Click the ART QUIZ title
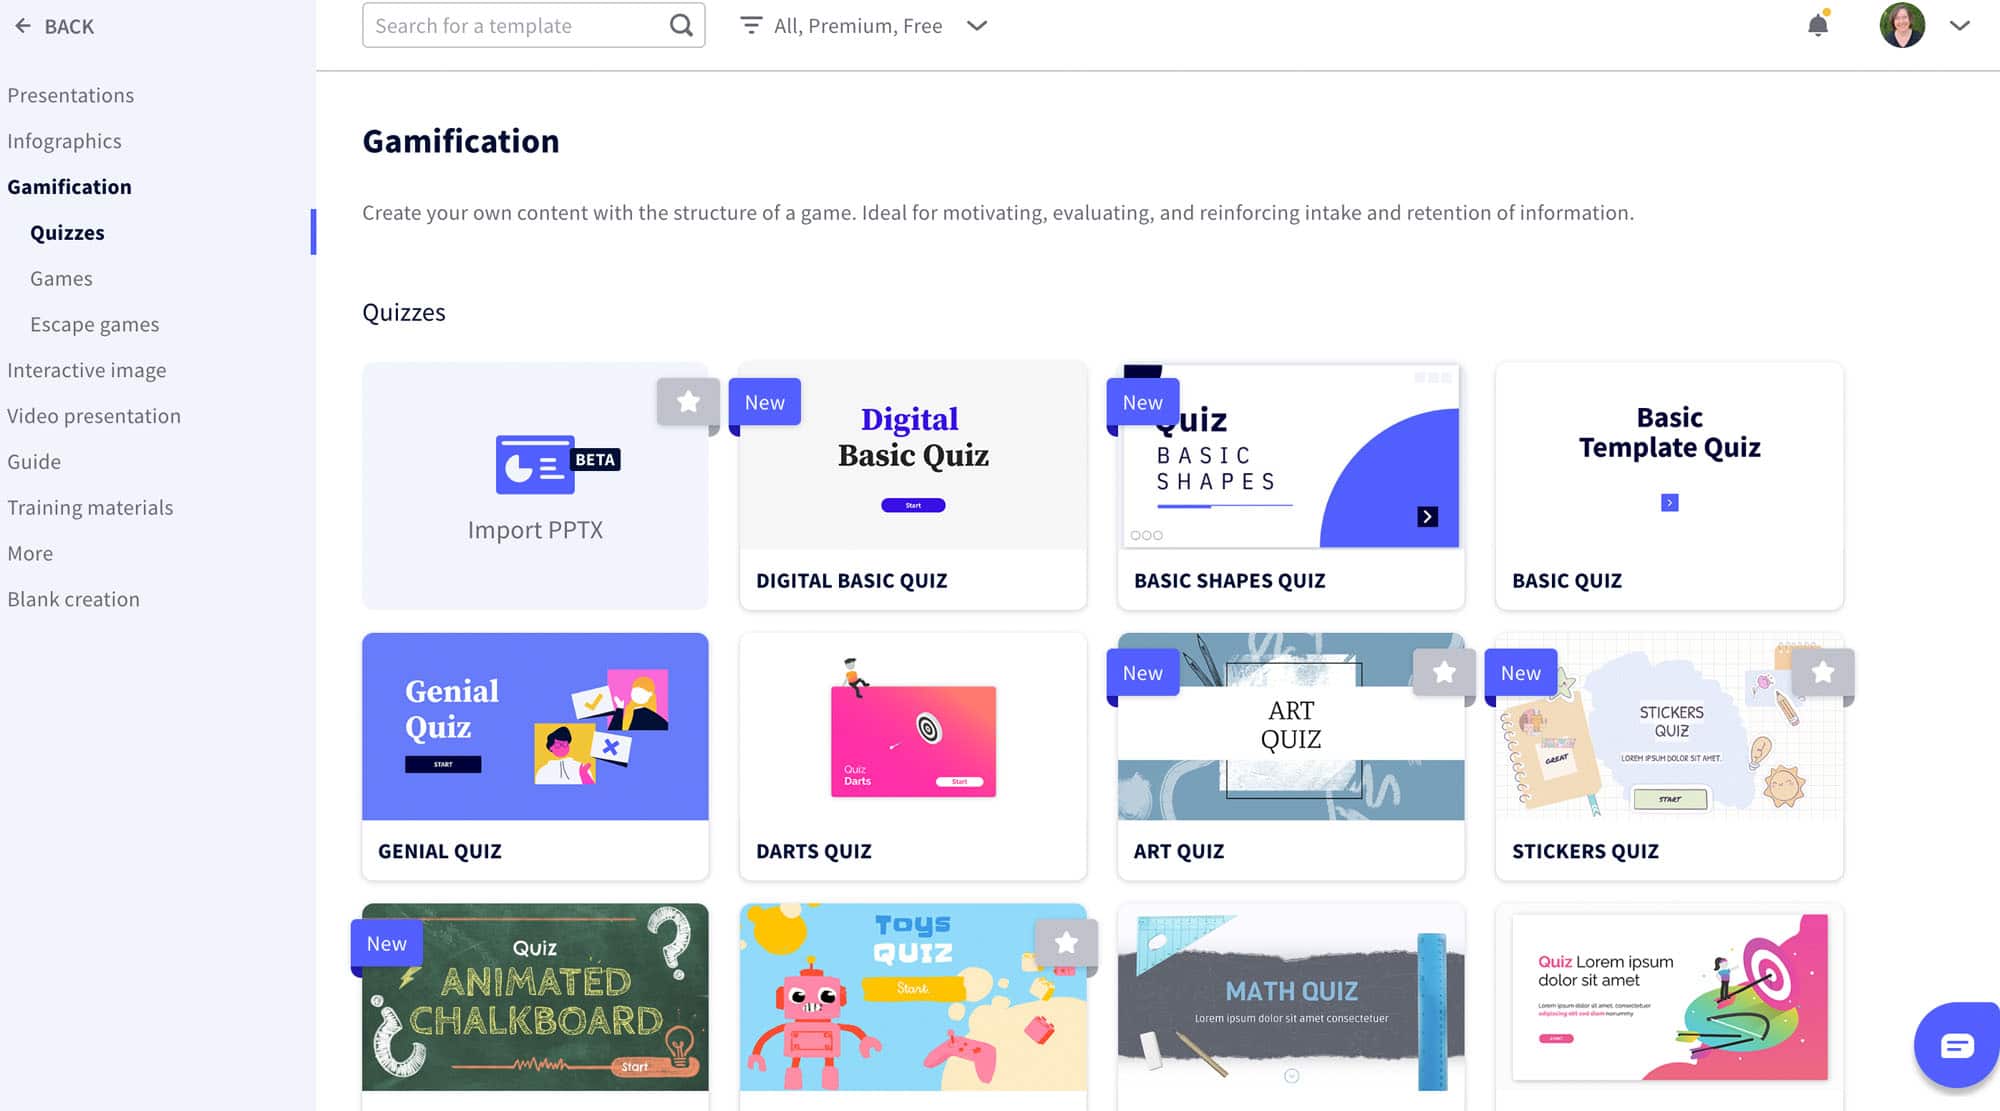This screenshot has width=2000, height=1111. [x=1179, y=851]
